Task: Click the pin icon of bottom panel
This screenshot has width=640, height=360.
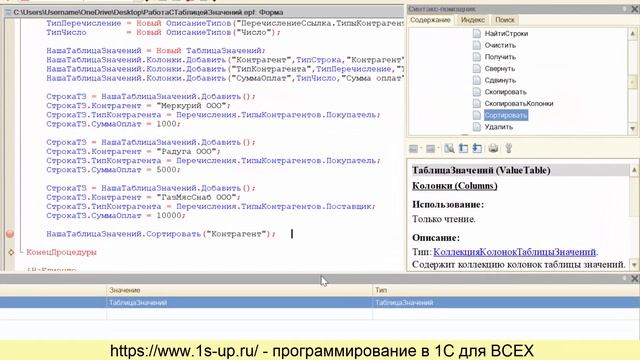Action: [624, 278]
